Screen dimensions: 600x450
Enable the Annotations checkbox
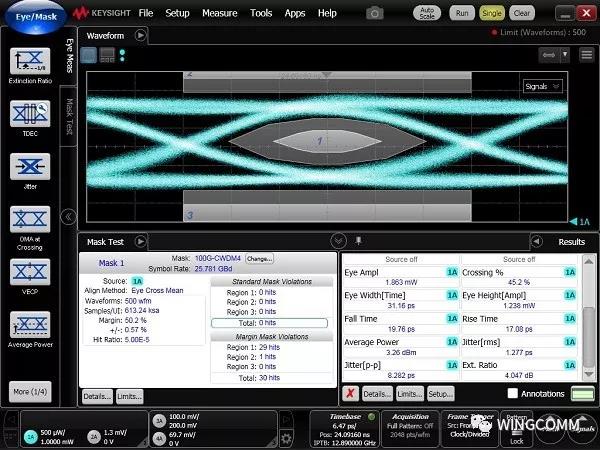point(512,394)
